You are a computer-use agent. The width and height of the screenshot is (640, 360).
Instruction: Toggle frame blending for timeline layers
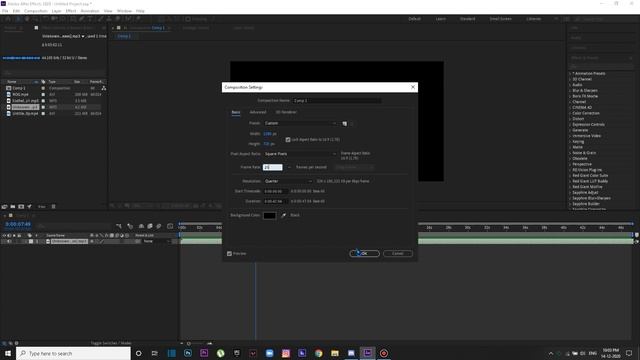(150, 226)
